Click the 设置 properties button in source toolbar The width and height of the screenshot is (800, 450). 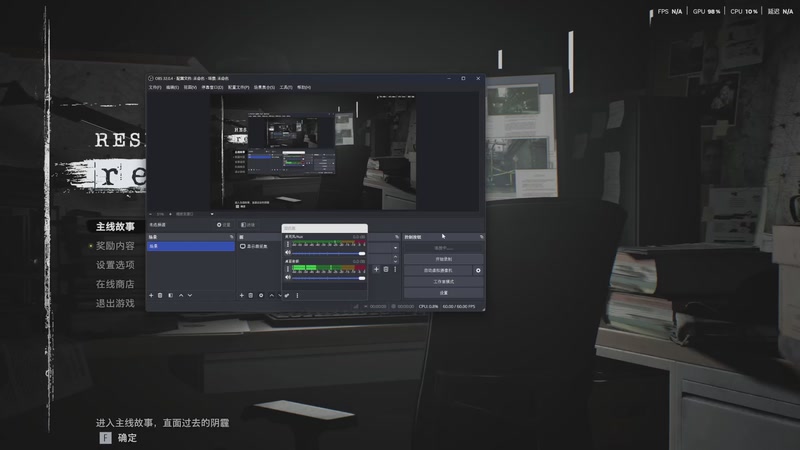(x=223, y=225)
